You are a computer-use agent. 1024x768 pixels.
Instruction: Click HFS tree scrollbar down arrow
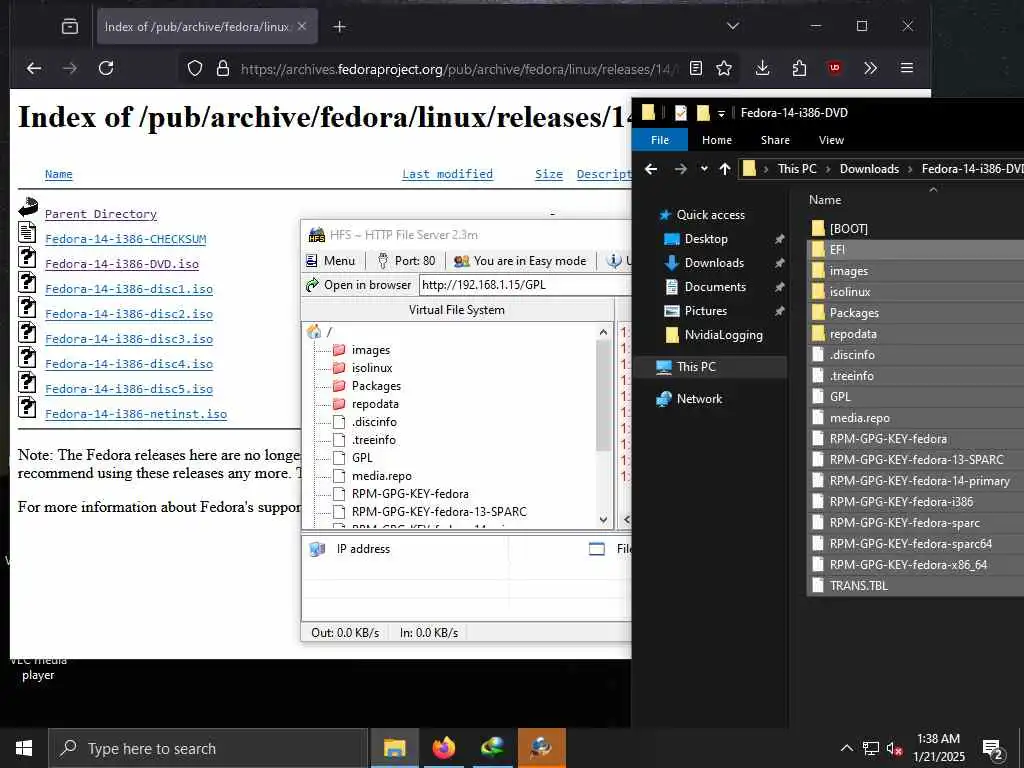603,520
